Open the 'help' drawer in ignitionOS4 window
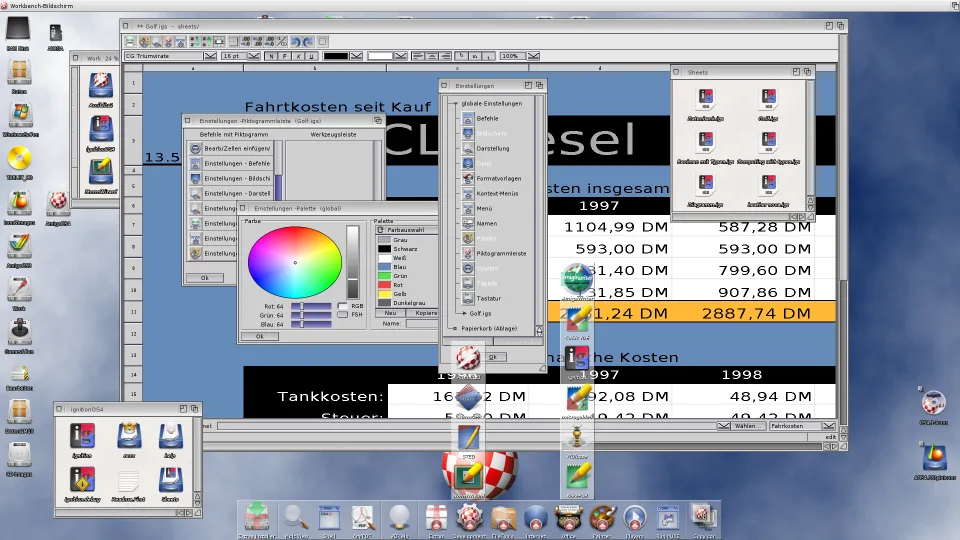The height and width of the screenshot is (540, 960). 170,437
